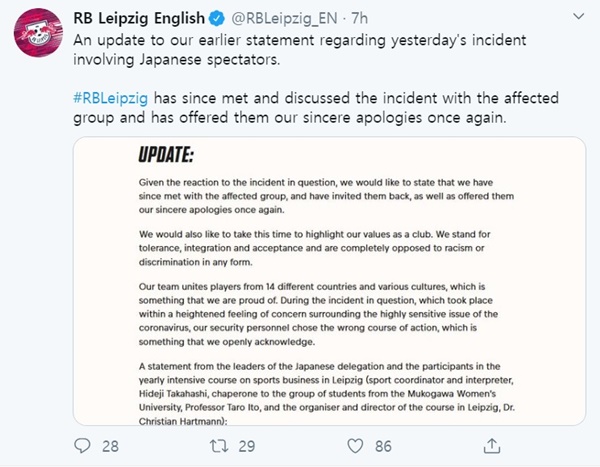Click the paragraph about 14 different countries
The image size is (600, 467).
318,314
